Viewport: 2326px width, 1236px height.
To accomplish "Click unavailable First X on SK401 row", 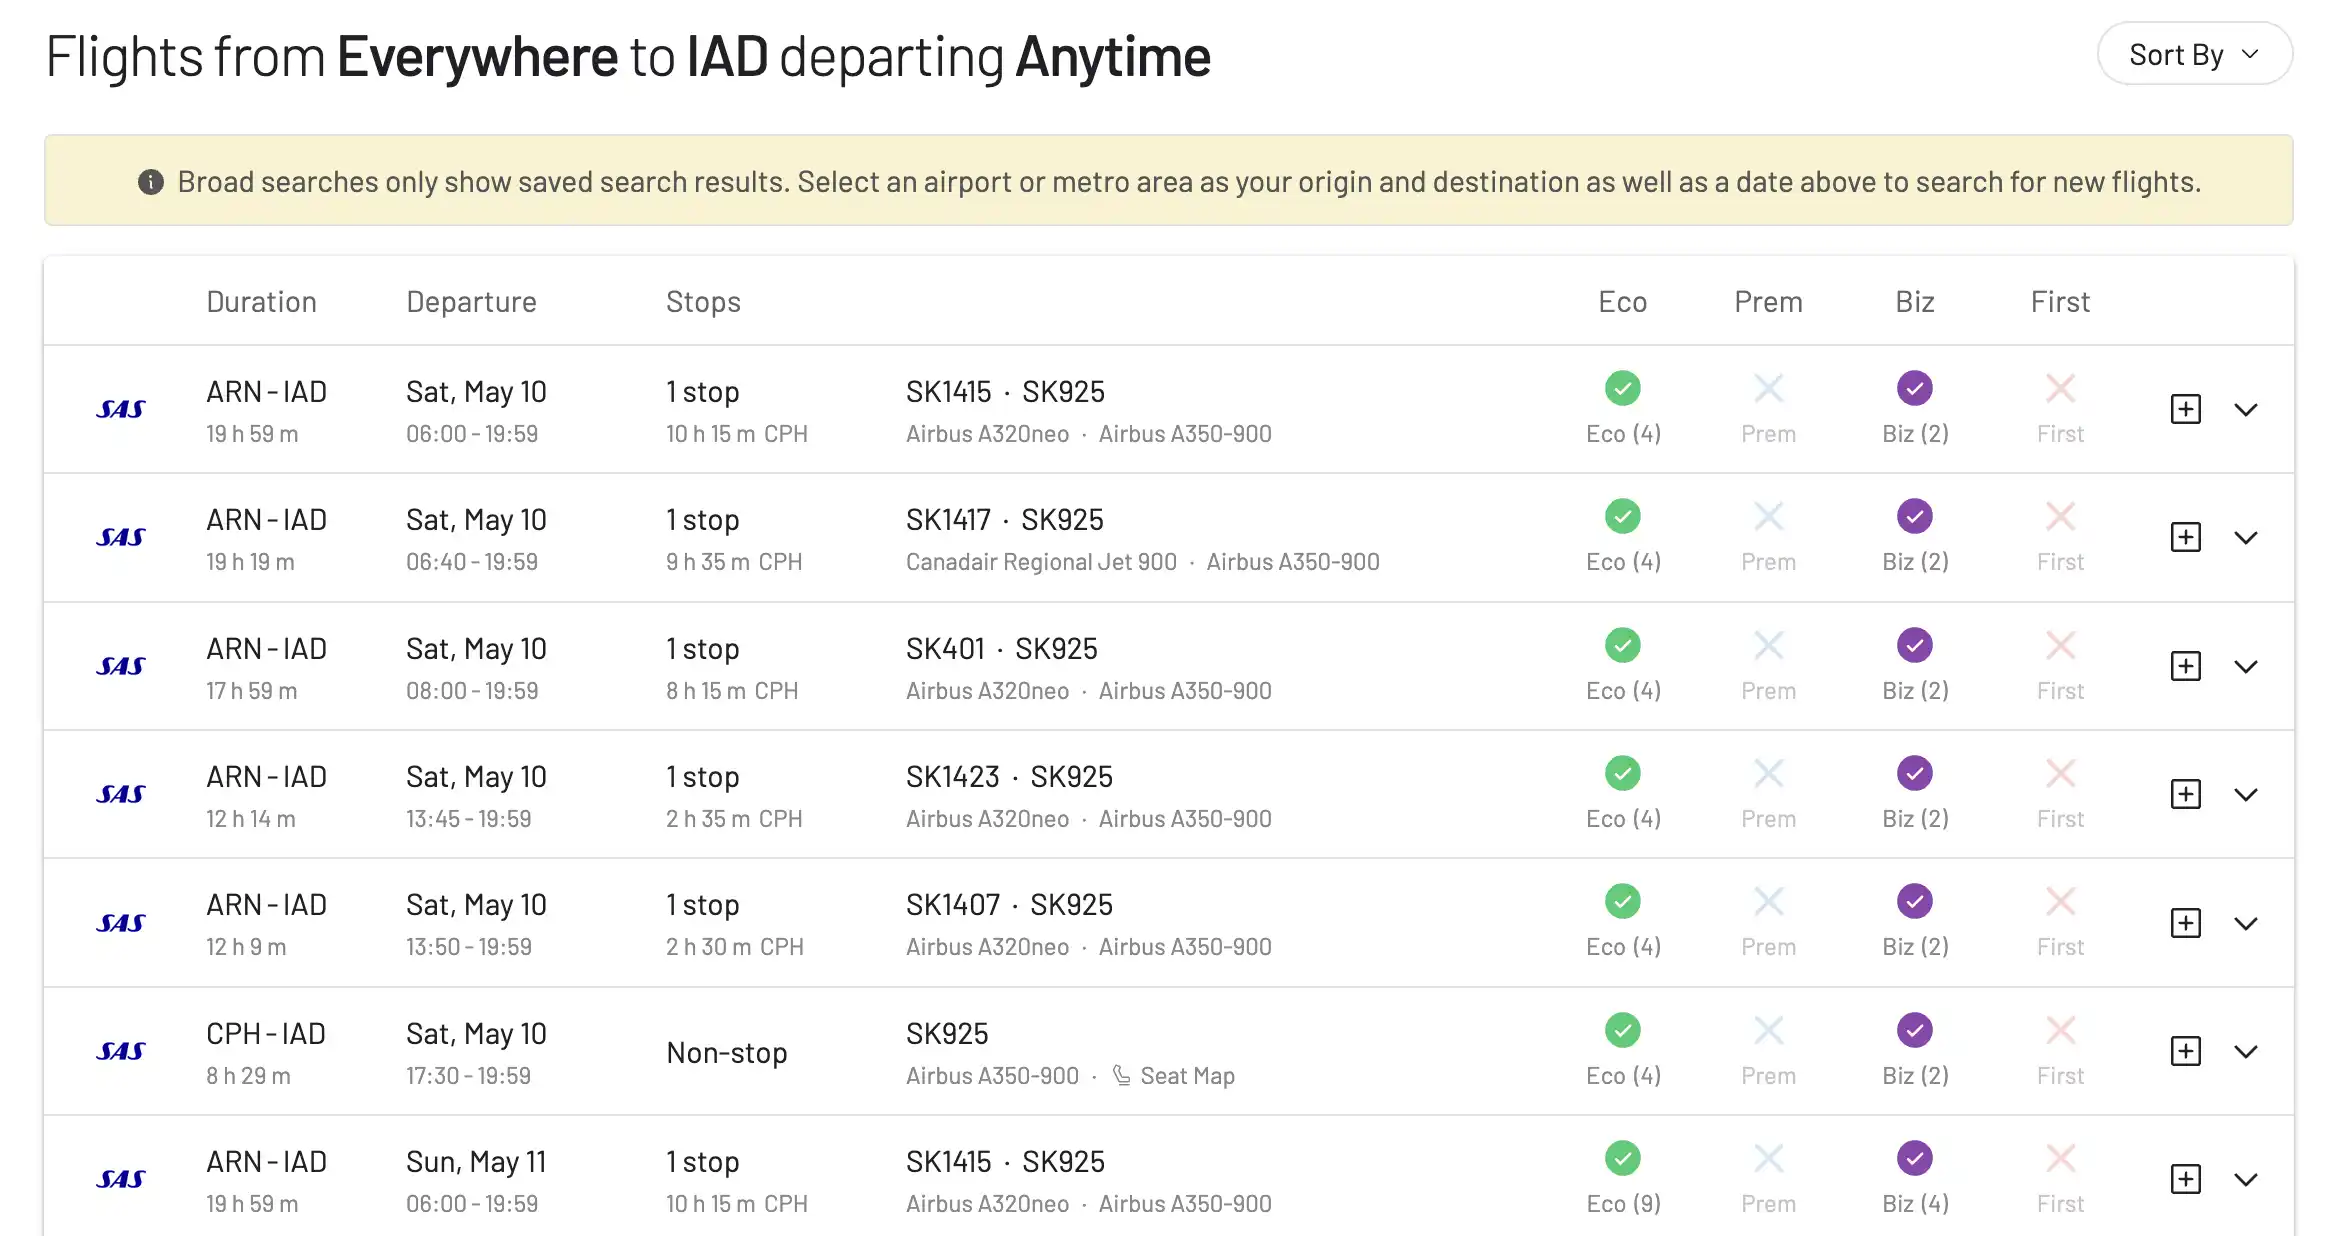I will pos(2060,645).
